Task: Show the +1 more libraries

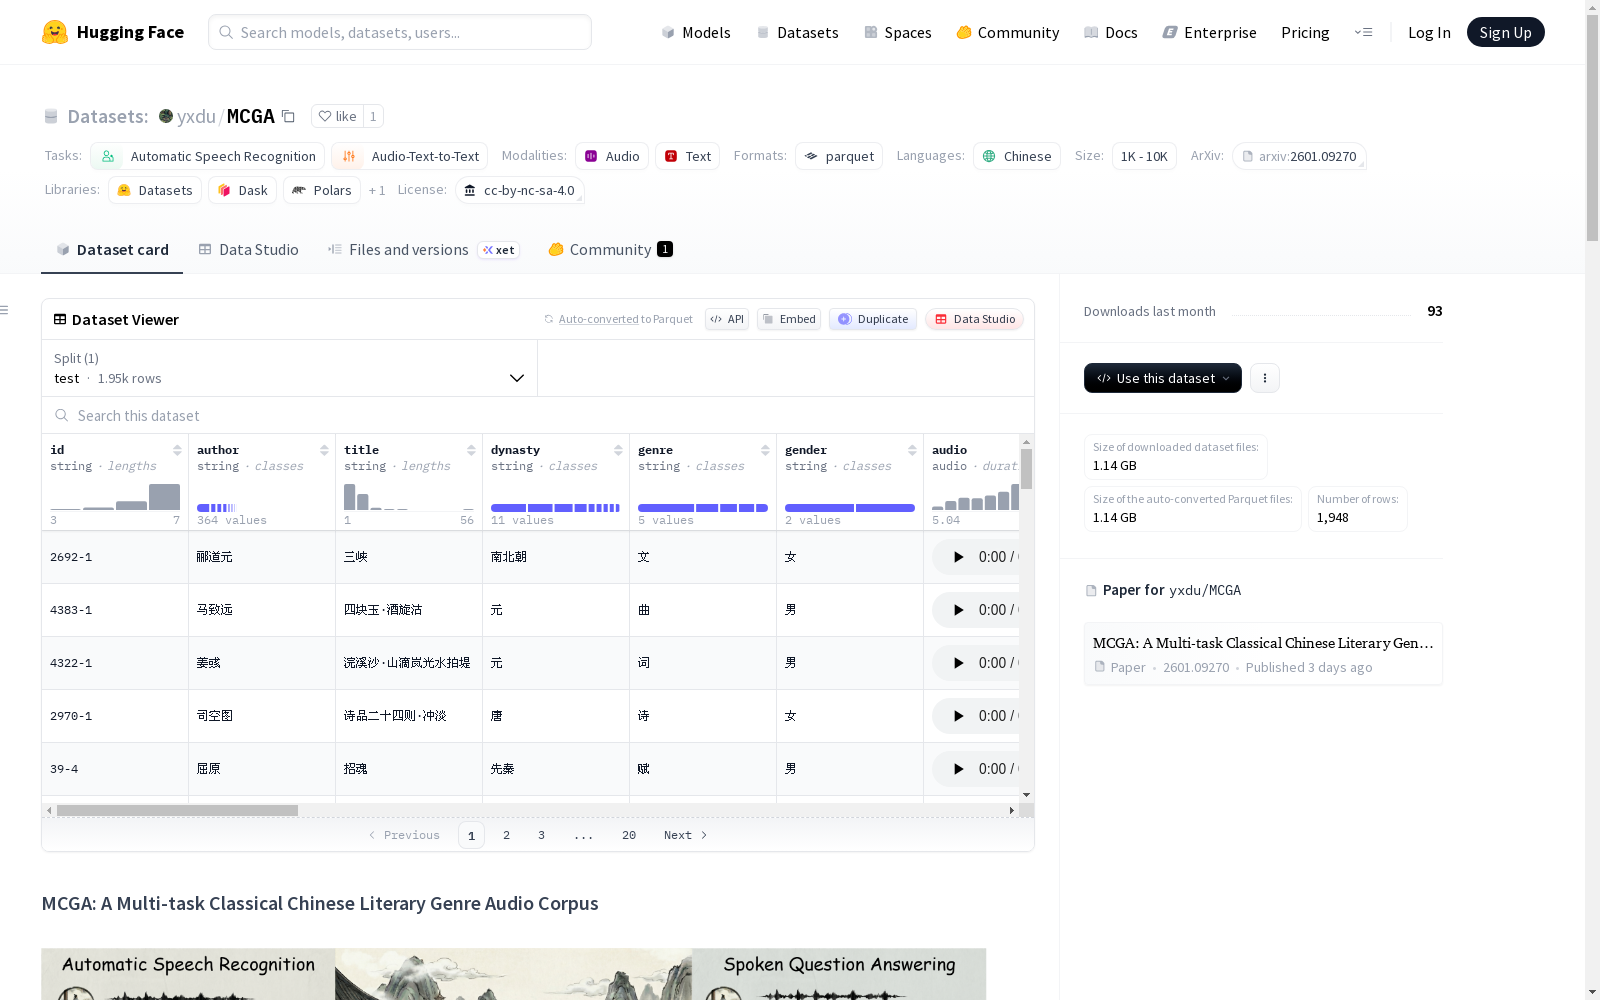Action: point(377,190)
